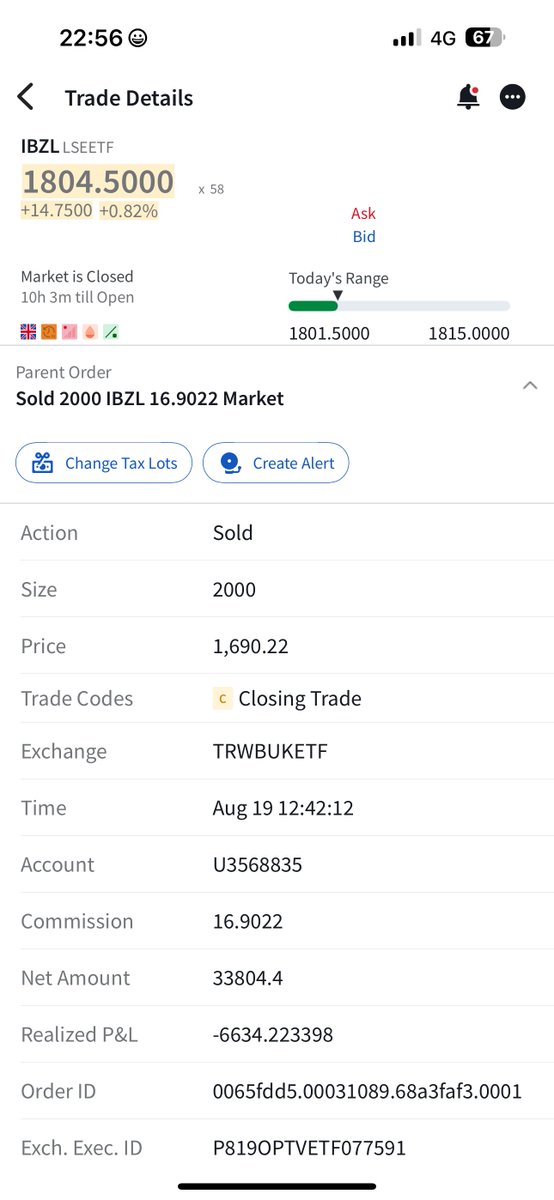Tap the pink chart icon

(x=69, y=331)
